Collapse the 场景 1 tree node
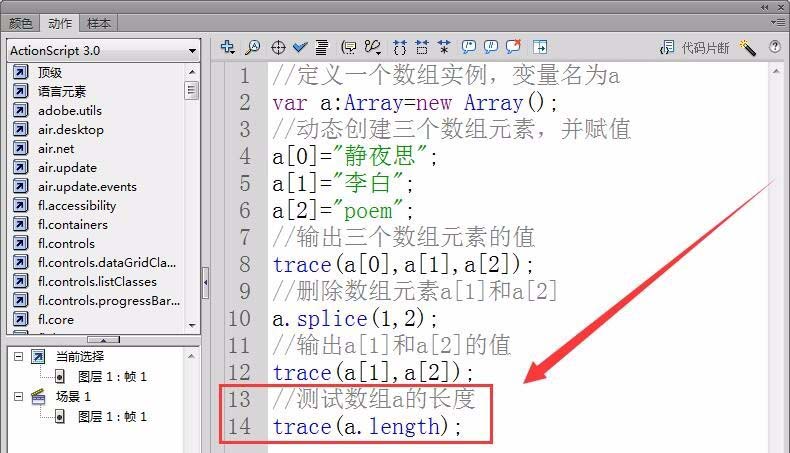This screenshot has height=453, width=790. click(19, 397)
